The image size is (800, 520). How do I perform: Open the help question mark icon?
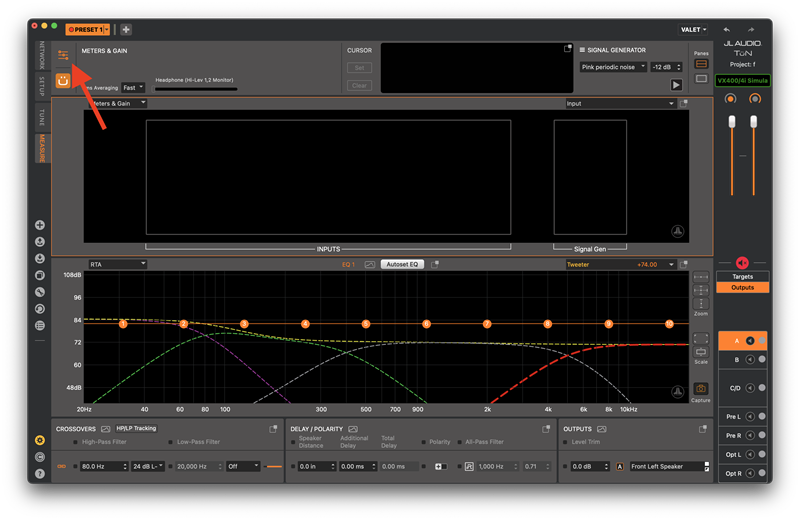point(40,474)
